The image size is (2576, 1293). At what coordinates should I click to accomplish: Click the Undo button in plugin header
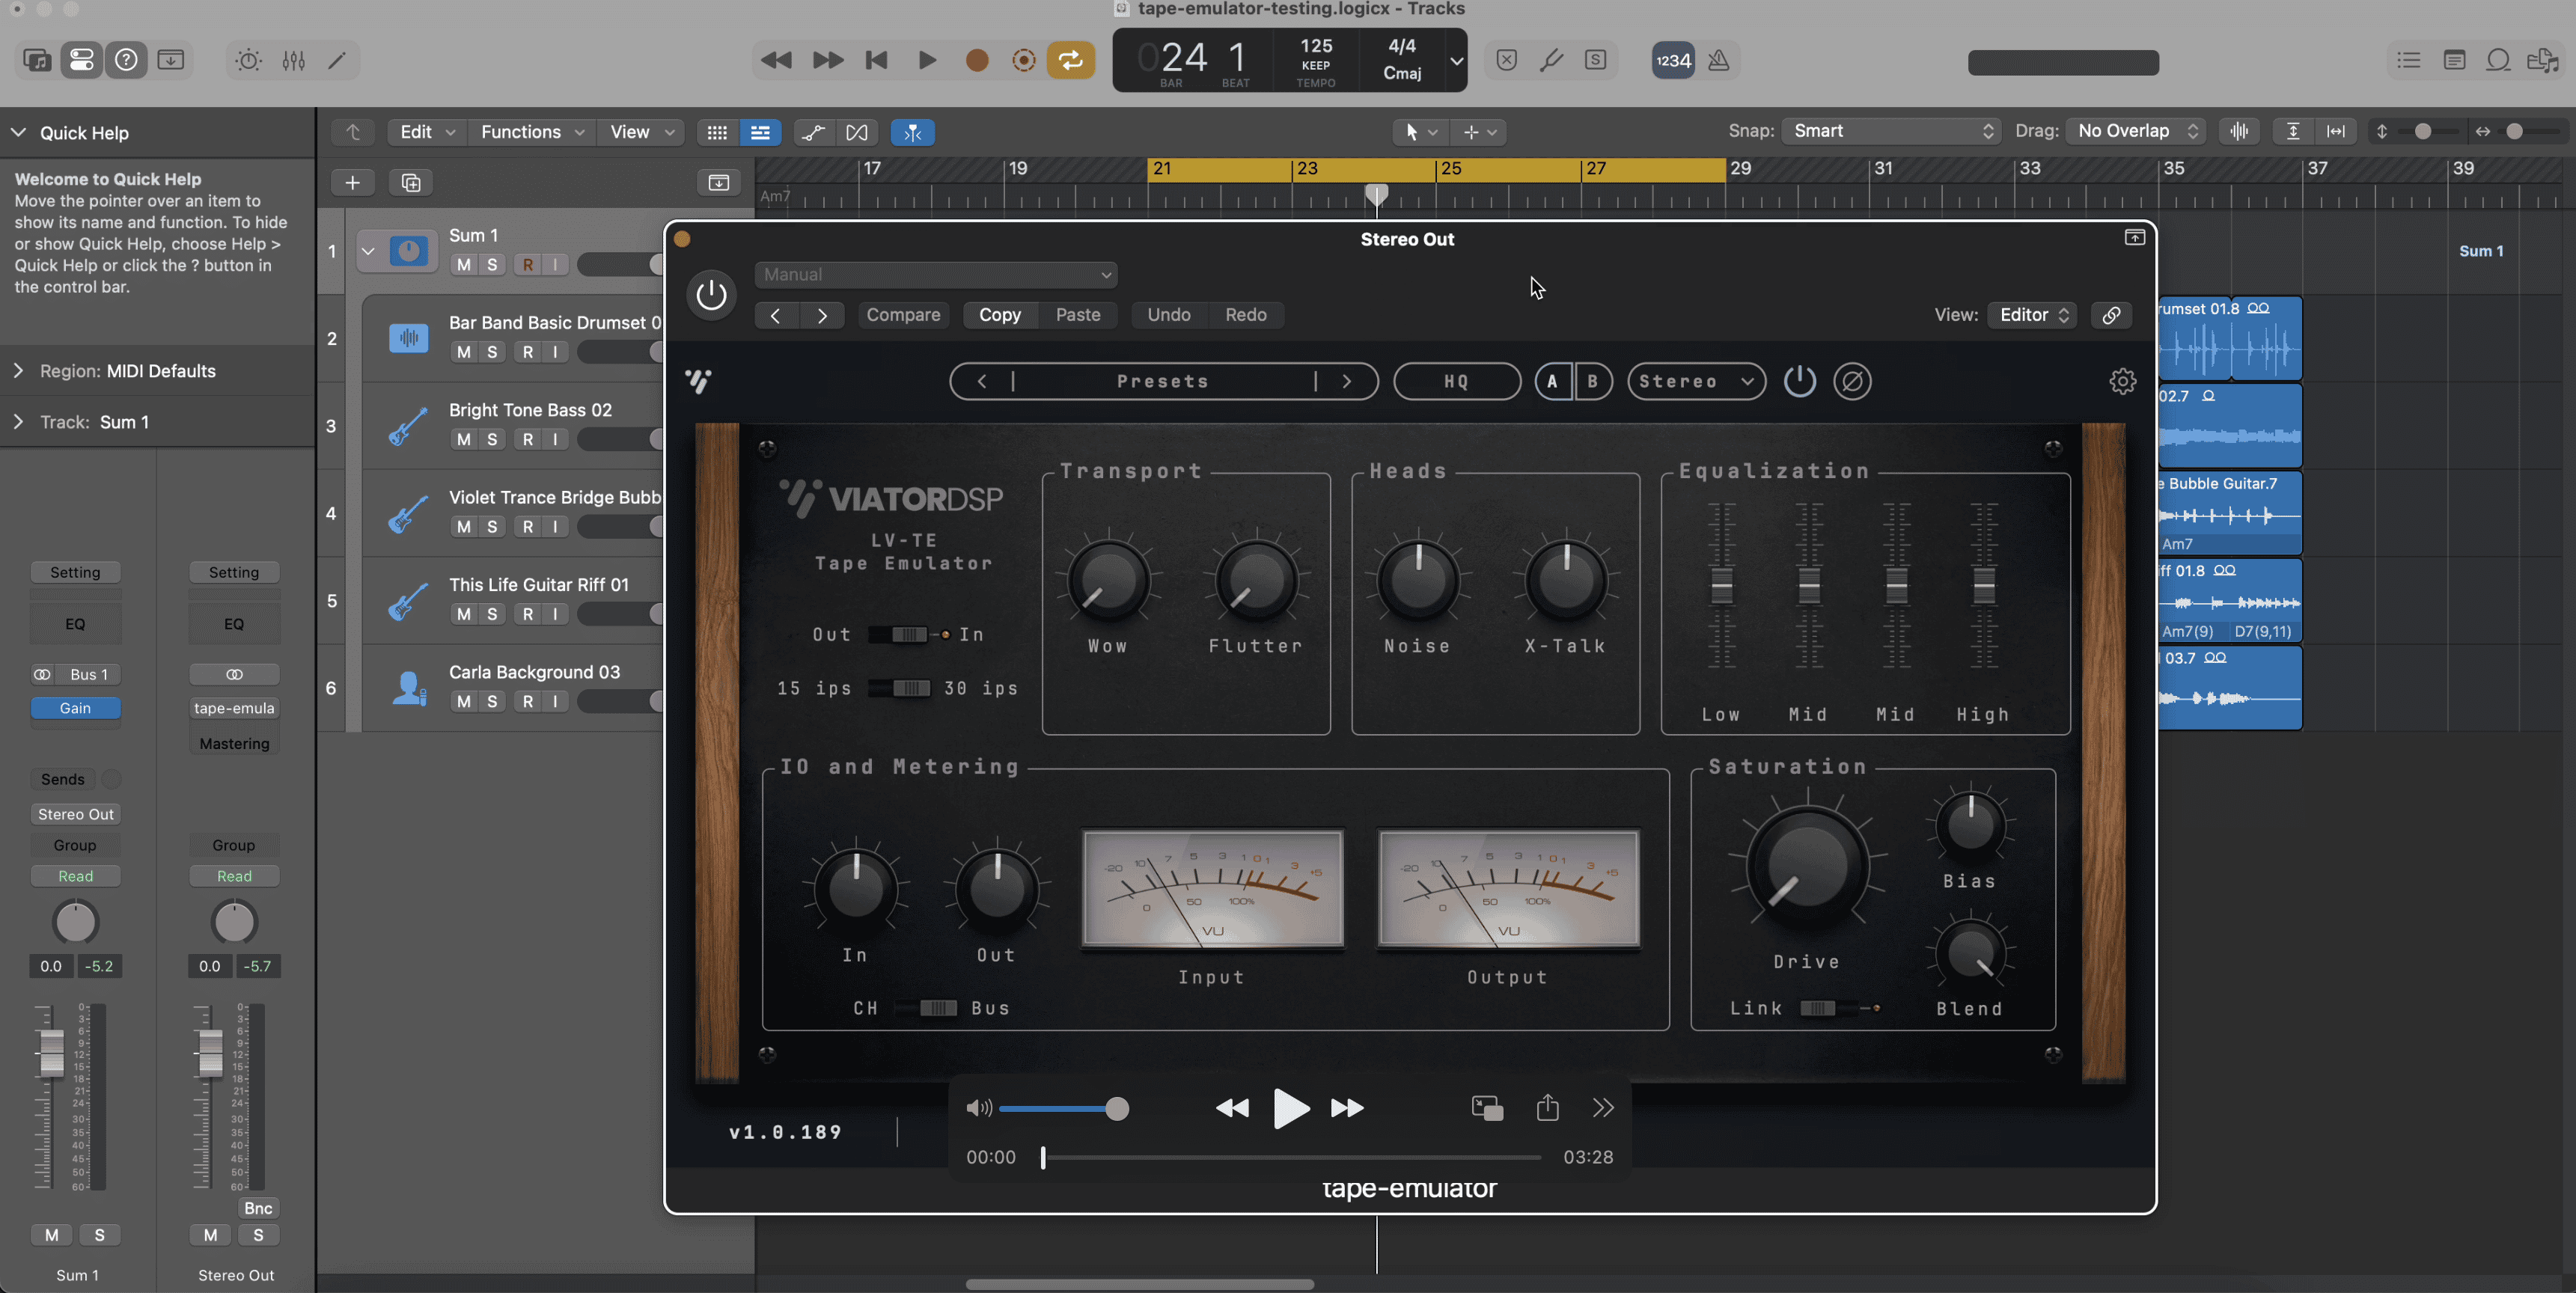1168,315
